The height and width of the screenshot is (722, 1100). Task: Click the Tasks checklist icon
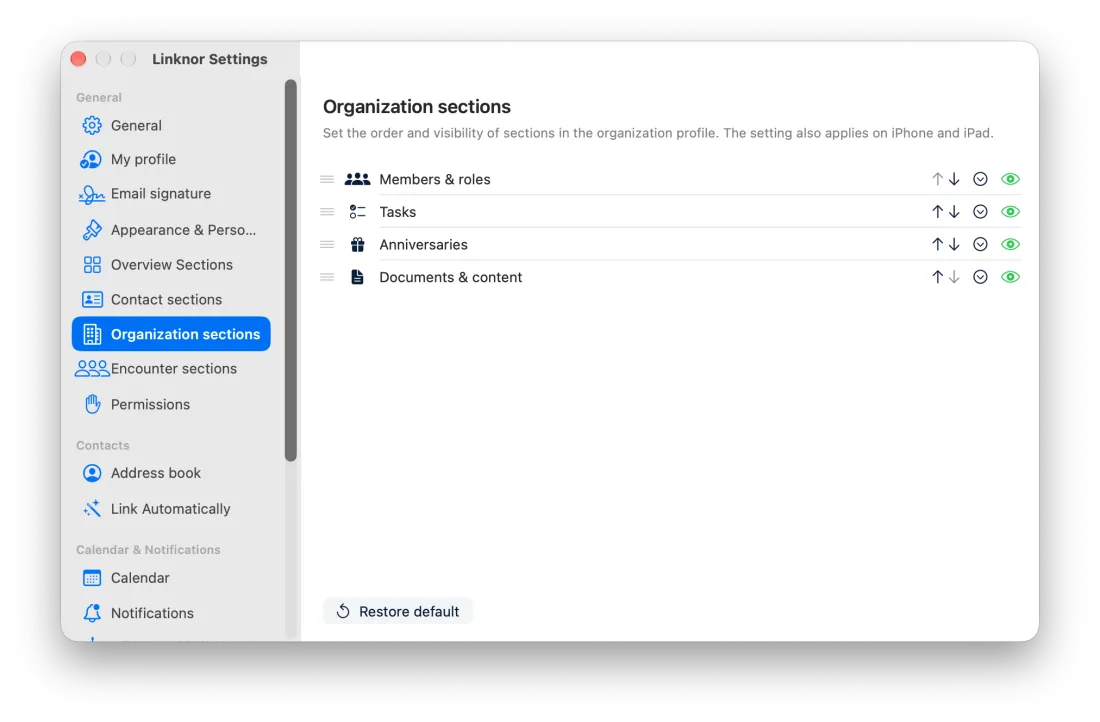357,212
